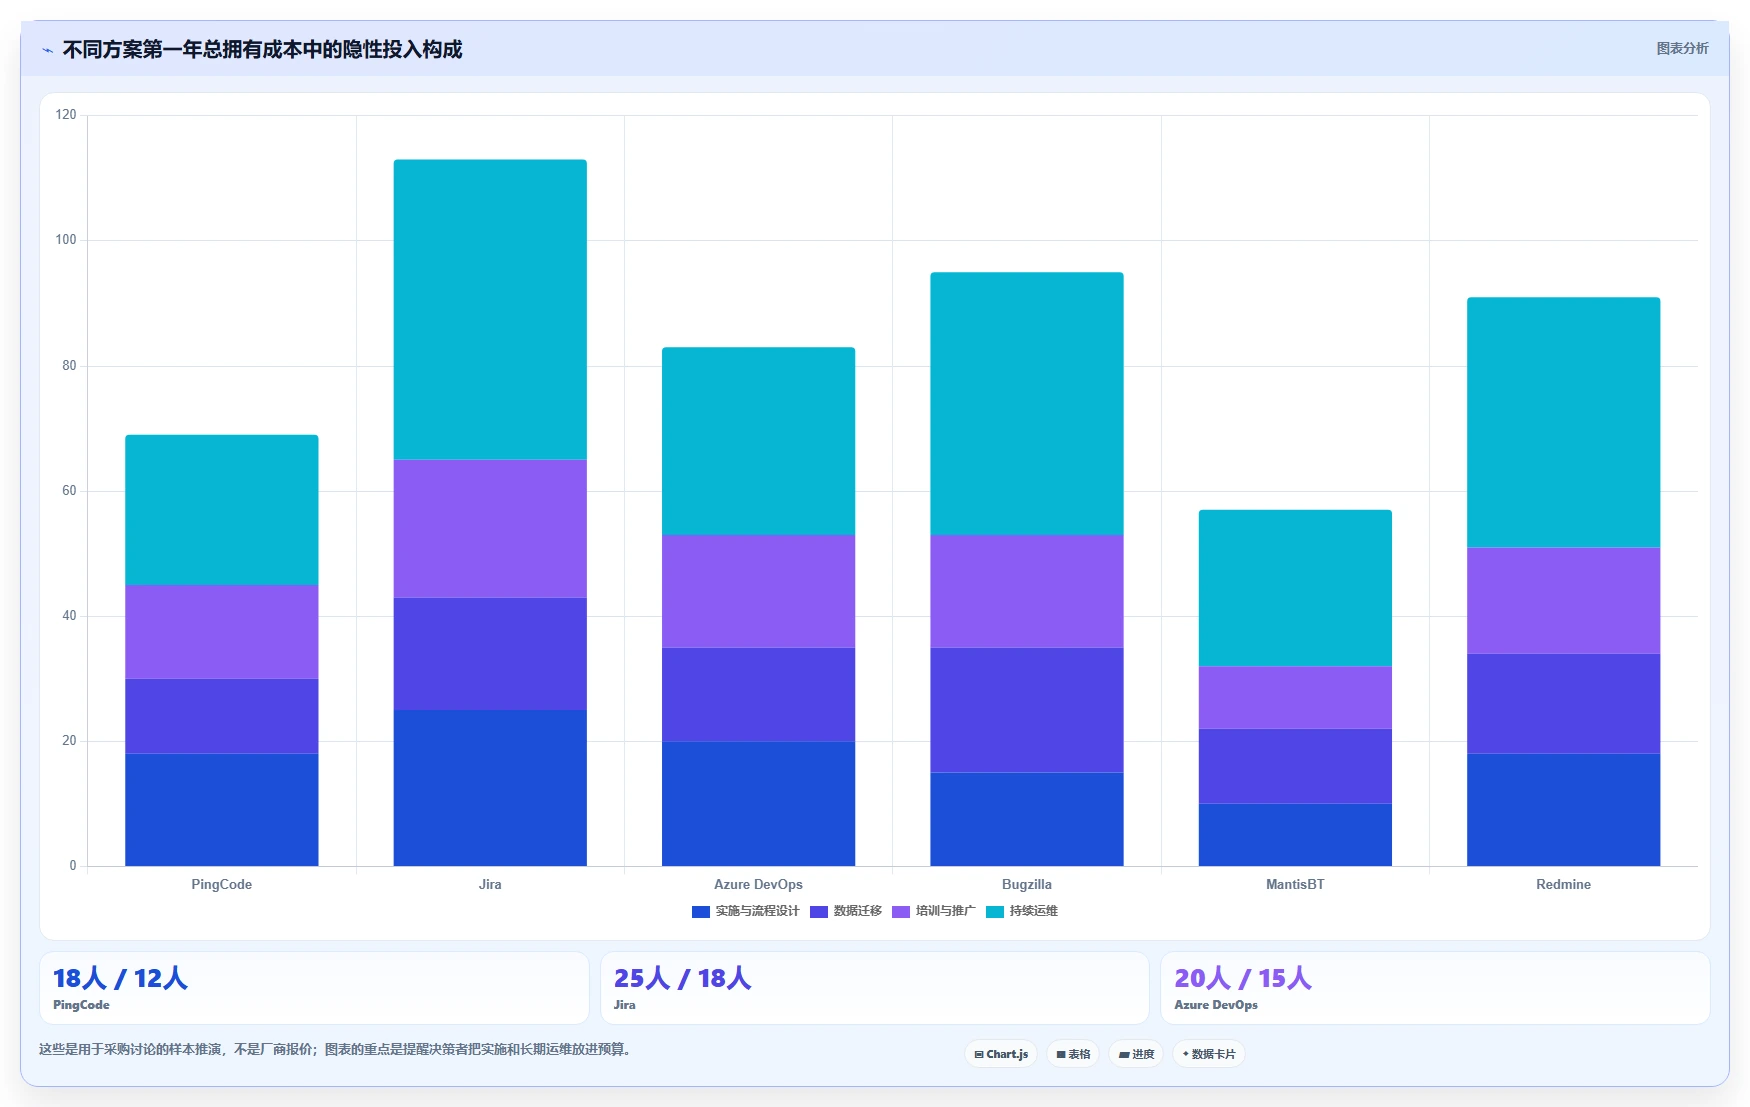Viewport: 1750px width, 1107px height.
Task: Click the MantisBT x-axis label
Action: point(1295,885)
